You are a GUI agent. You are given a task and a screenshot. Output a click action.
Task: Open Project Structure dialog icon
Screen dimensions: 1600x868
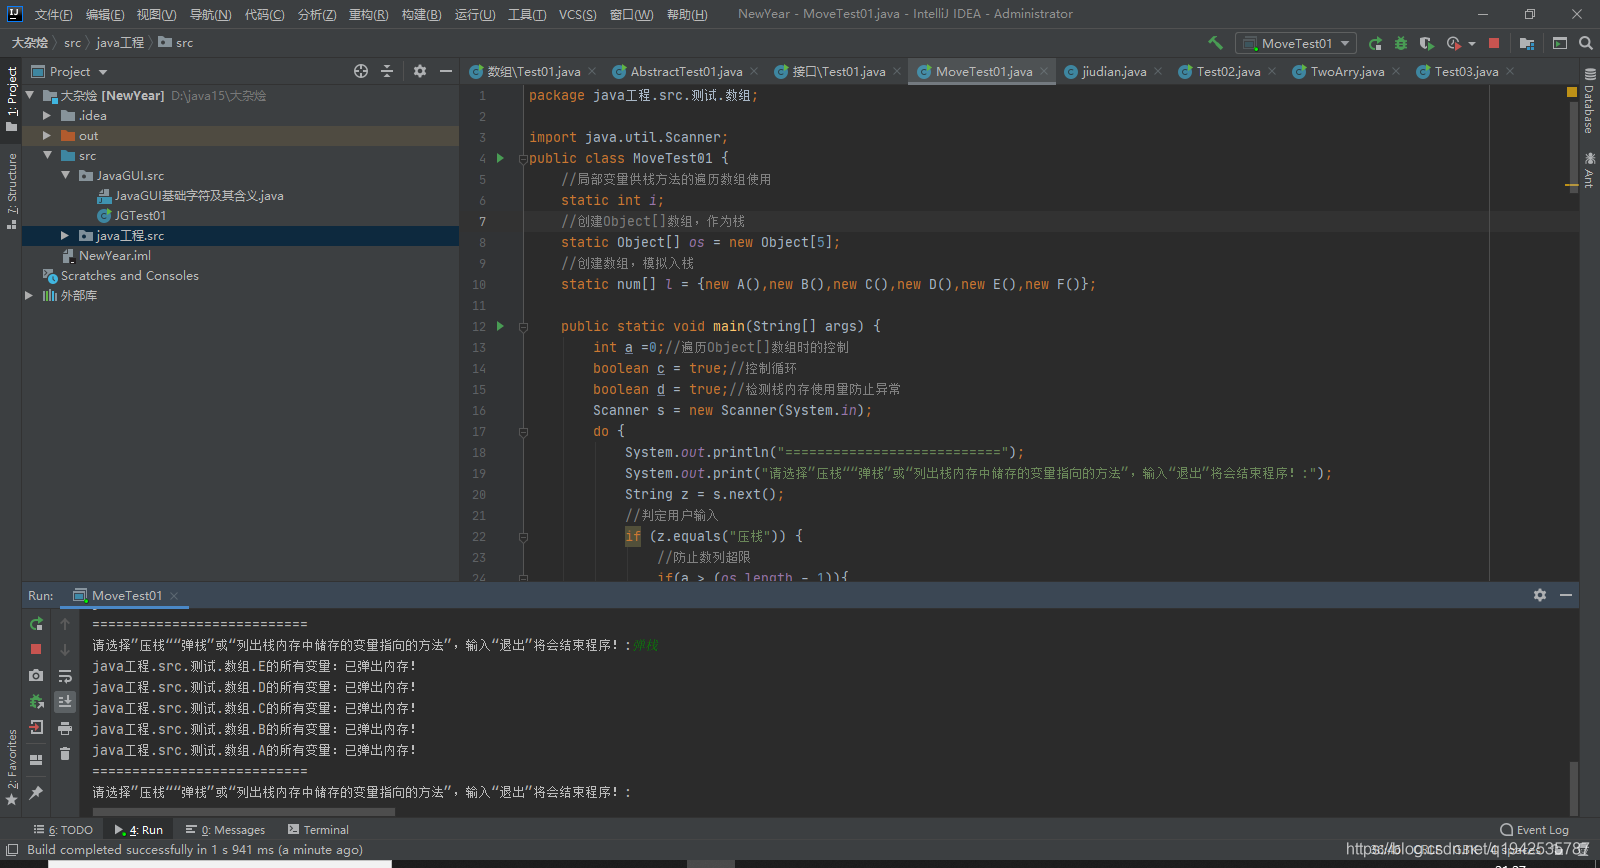click(1527, 43)
